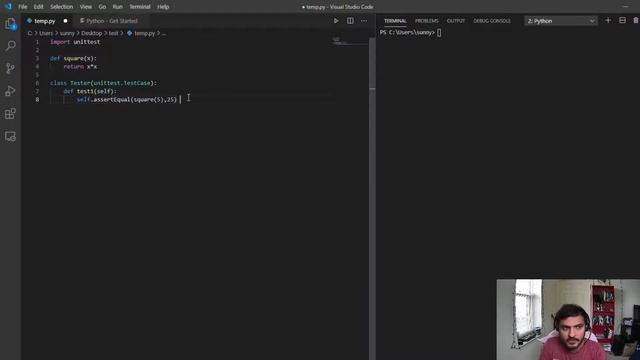This screenshot has width=640, height=360.
Task: Open the Go menu
Action: point(102,7)
